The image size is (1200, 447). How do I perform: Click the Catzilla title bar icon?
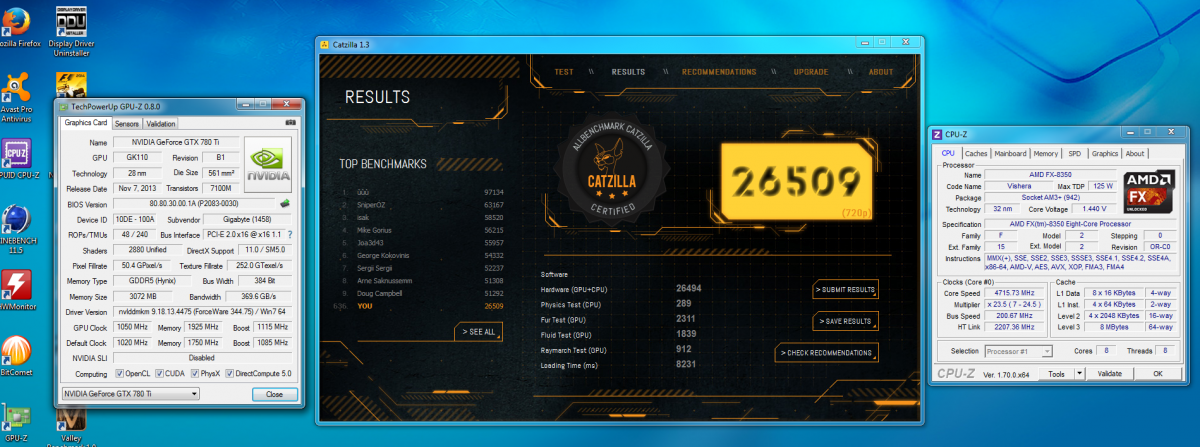point(323,44)
